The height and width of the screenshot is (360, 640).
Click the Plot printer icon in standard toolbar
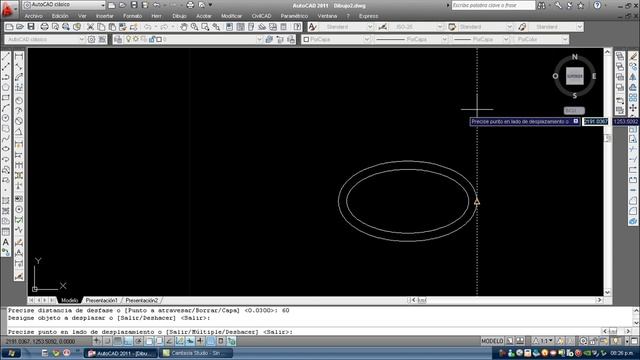[44, 27]
